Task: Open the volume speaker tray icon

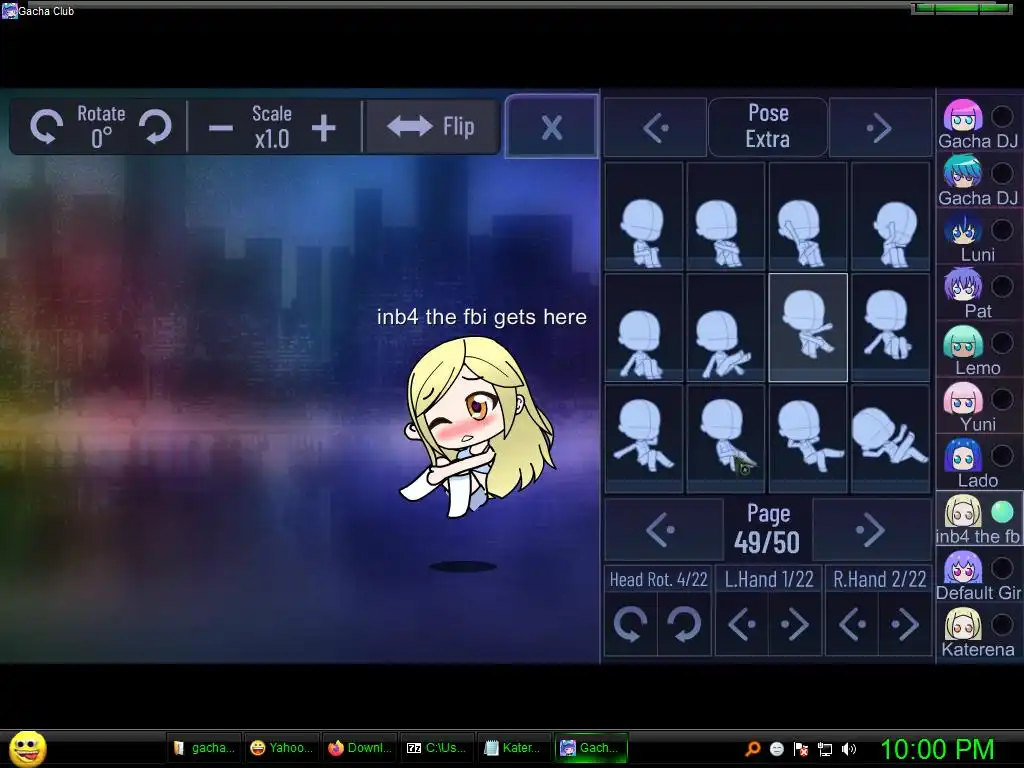Action: point(849,749)
